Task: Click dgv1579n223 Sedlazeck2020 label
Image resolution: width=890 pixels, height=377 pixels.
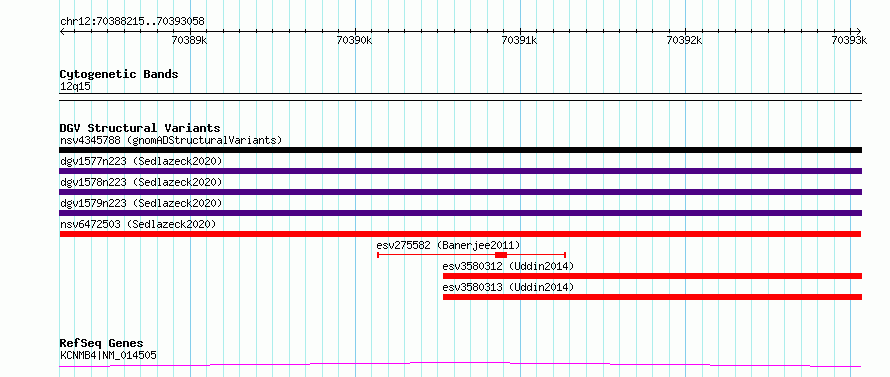Action: [141, 203]
